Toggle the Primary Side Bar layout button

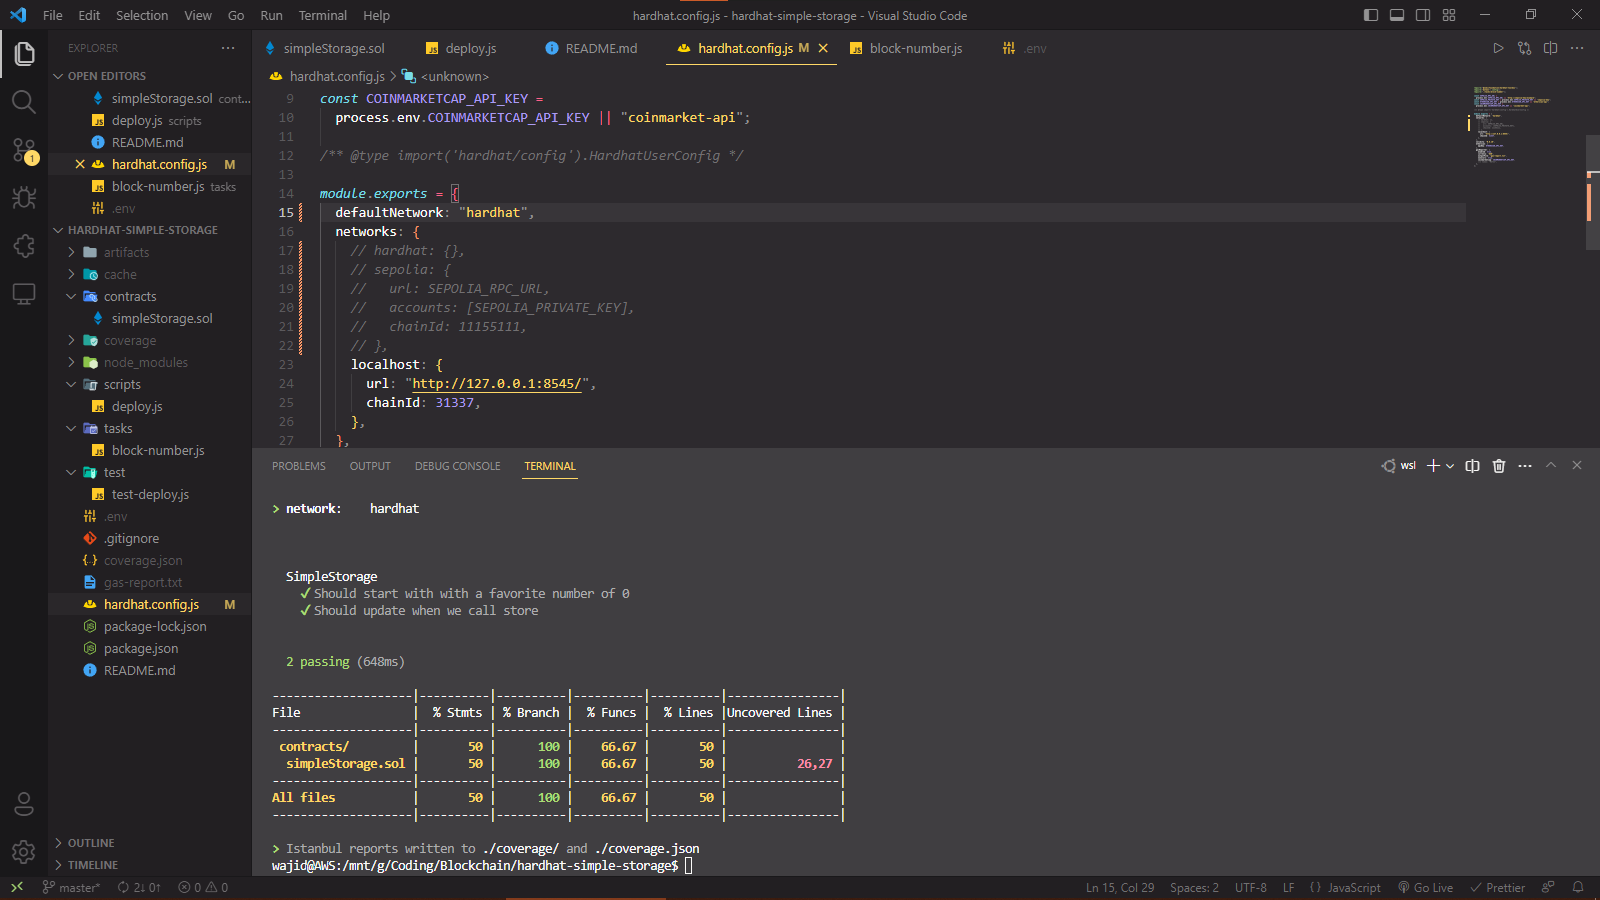click(1371, 15)
